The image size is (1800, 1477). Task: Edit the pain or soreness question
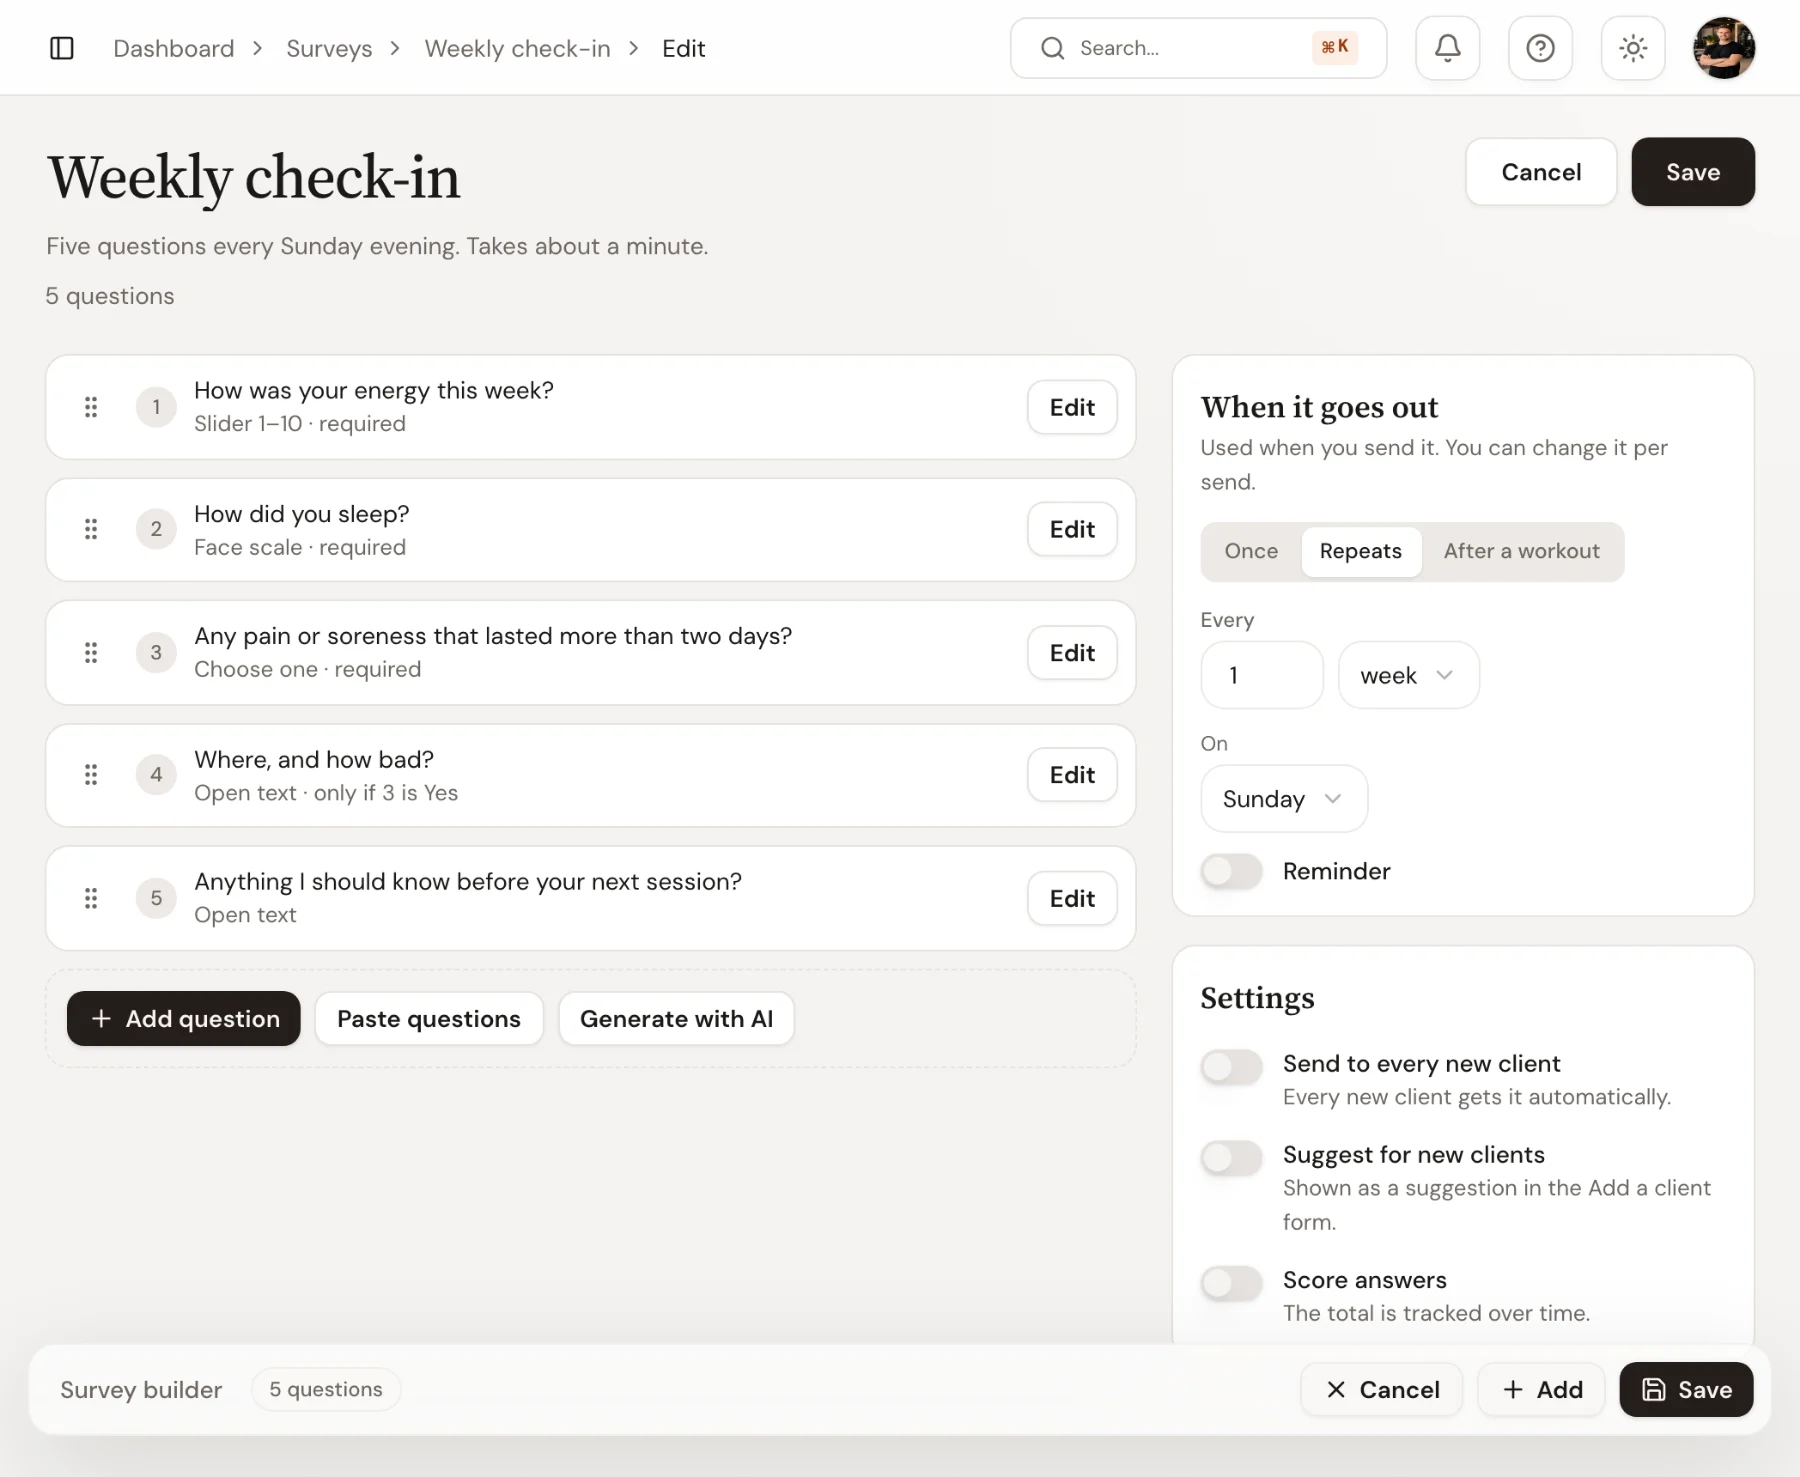pyautogui.click(x=1072, y=653)
